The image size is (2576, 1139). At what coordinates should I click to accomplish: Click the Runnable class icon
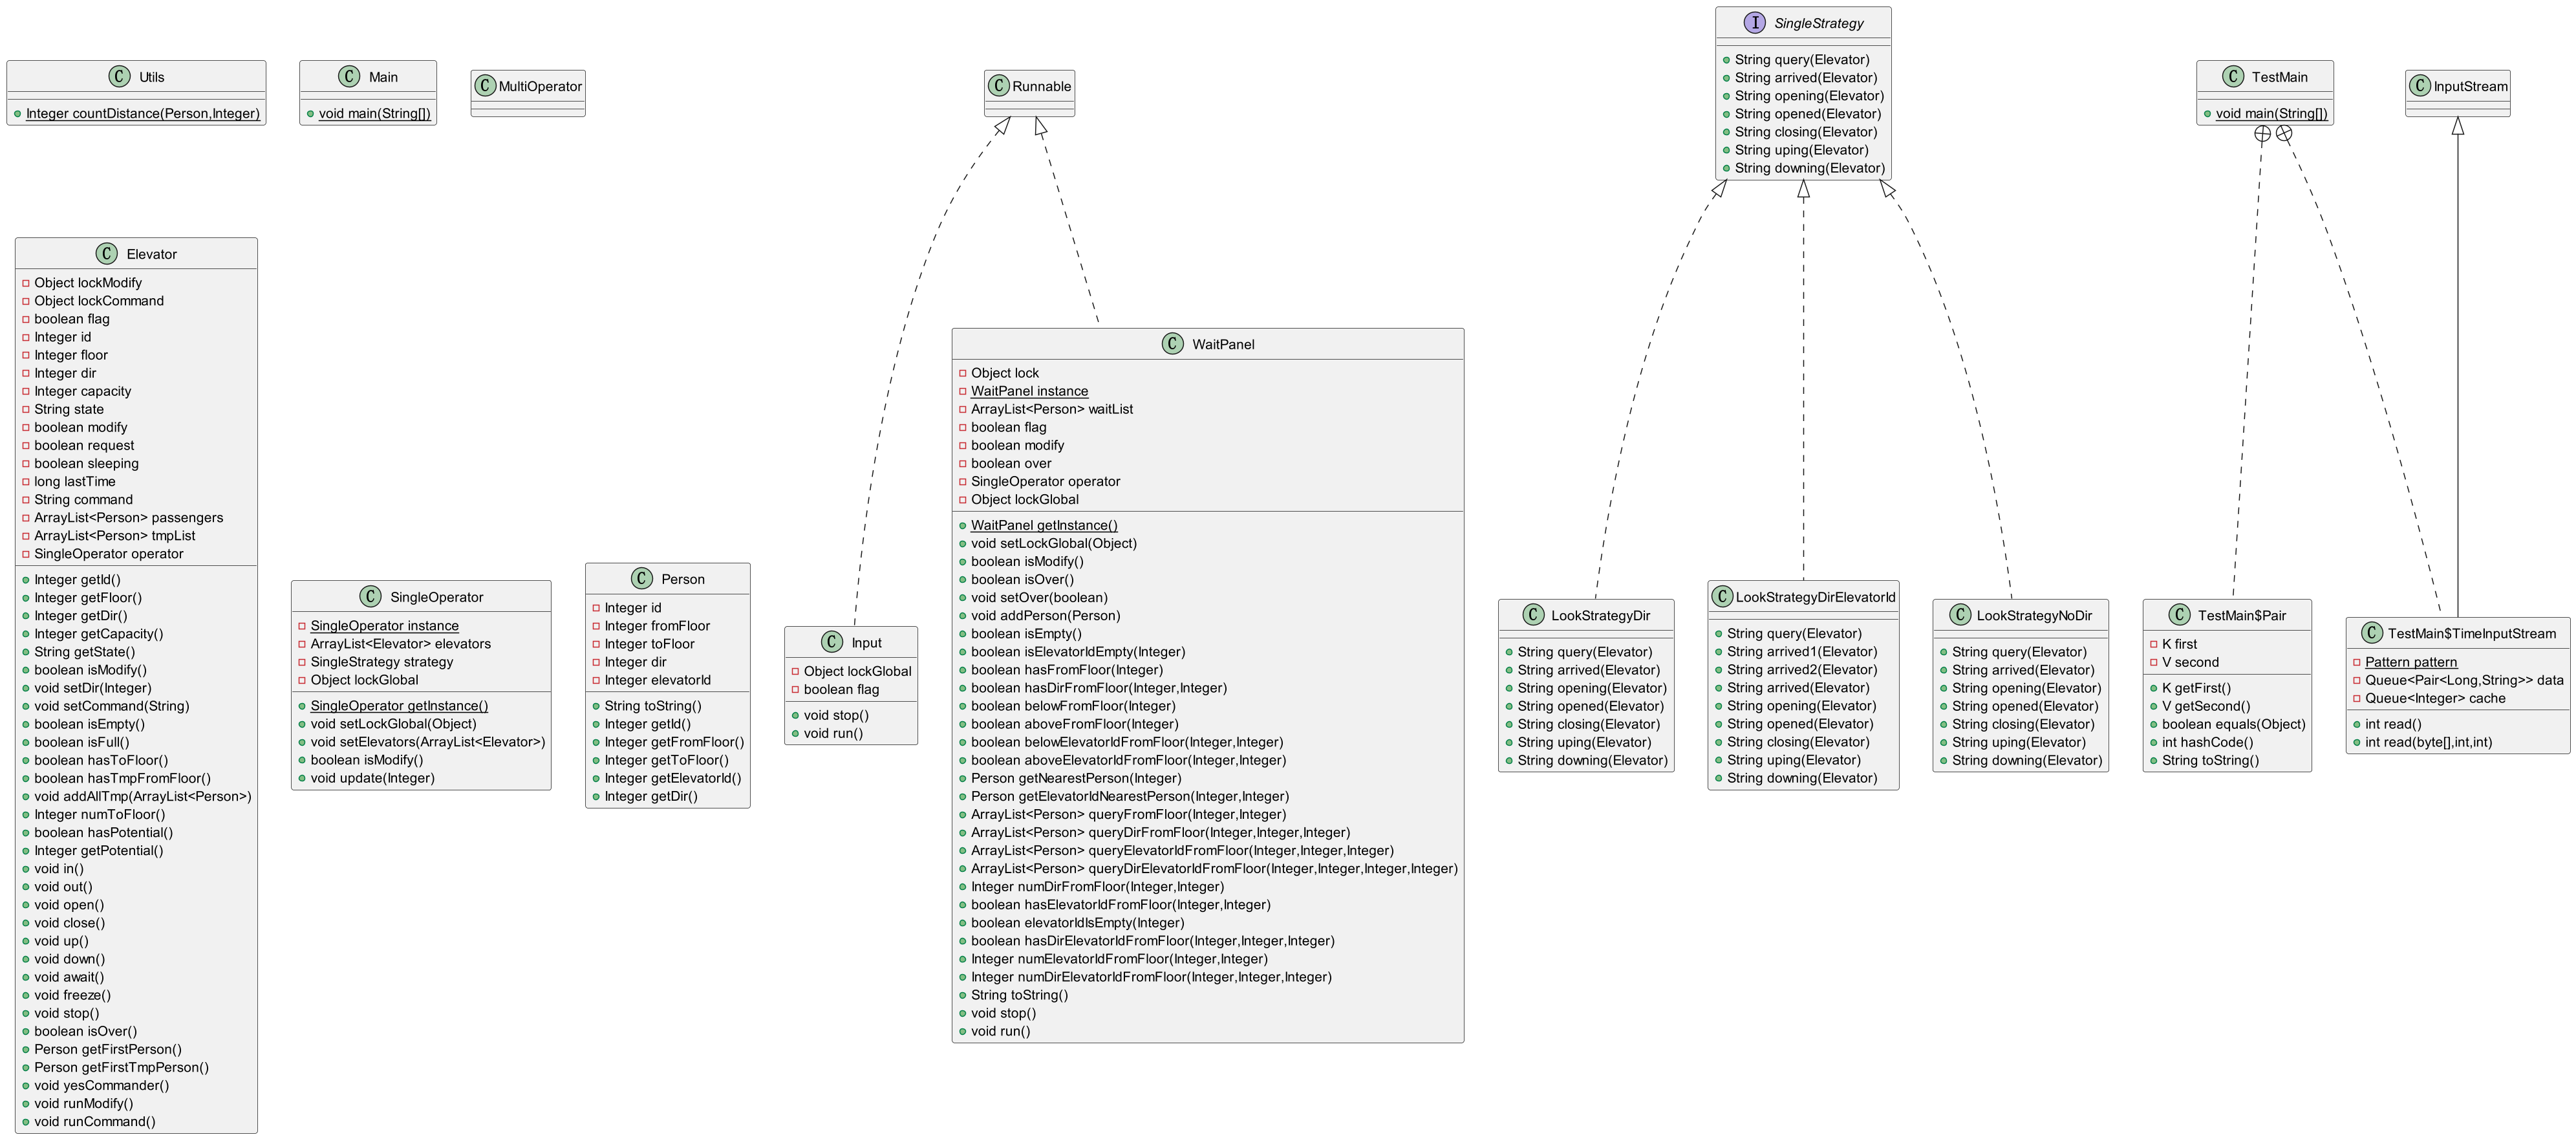(998, 86)
